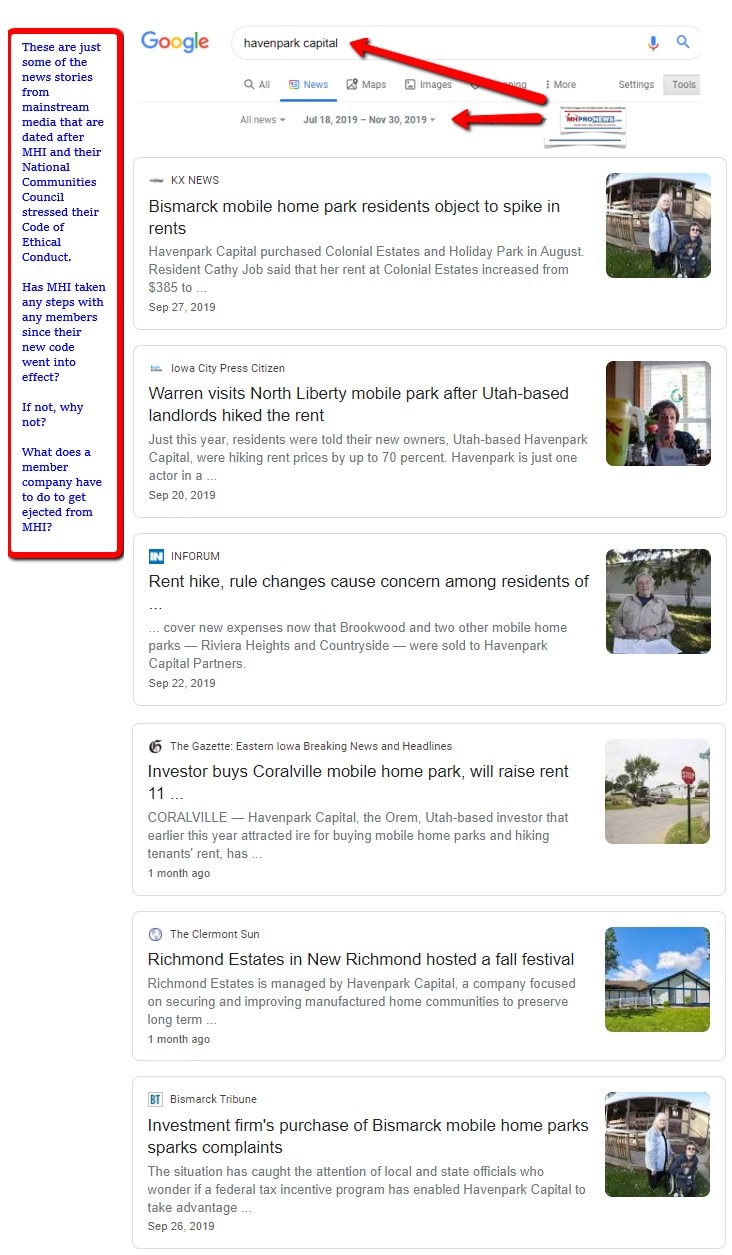732x1255 pixels.
Task: Click the Maps tab icon
Action: pyautogui.click(x=352, y=85)
